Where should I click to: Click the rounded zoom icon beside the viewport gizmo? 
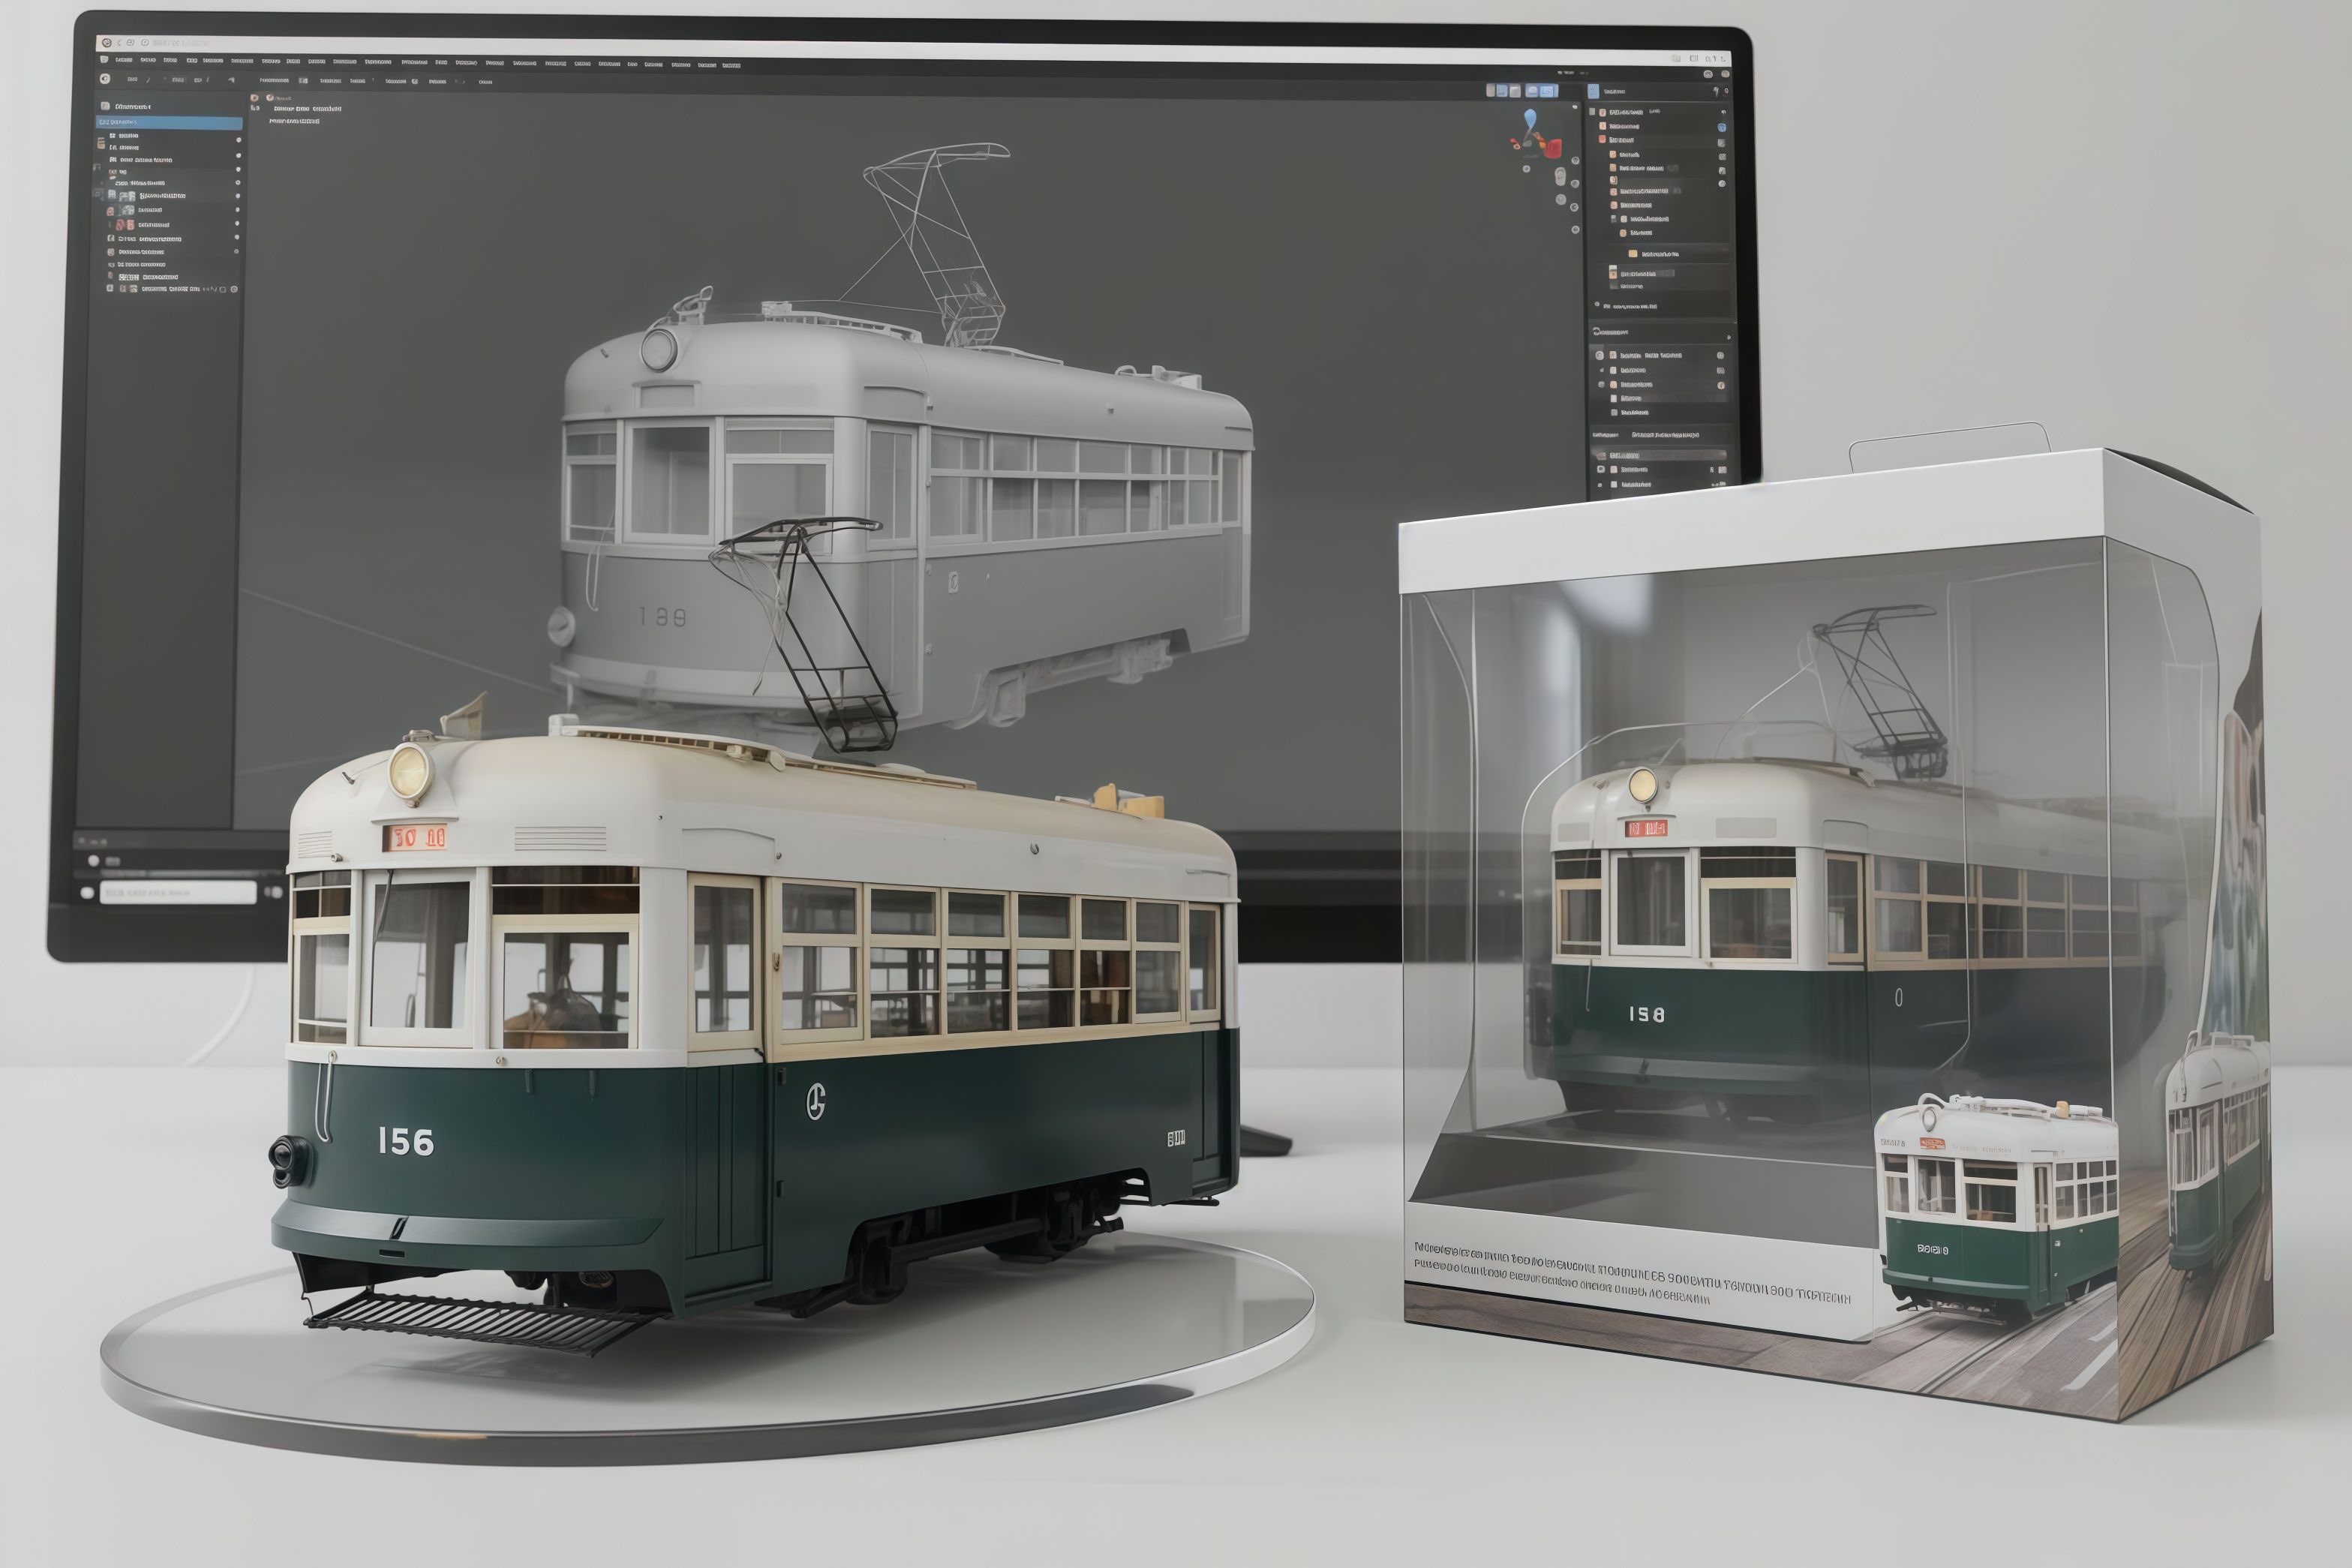click(1560, 177)
